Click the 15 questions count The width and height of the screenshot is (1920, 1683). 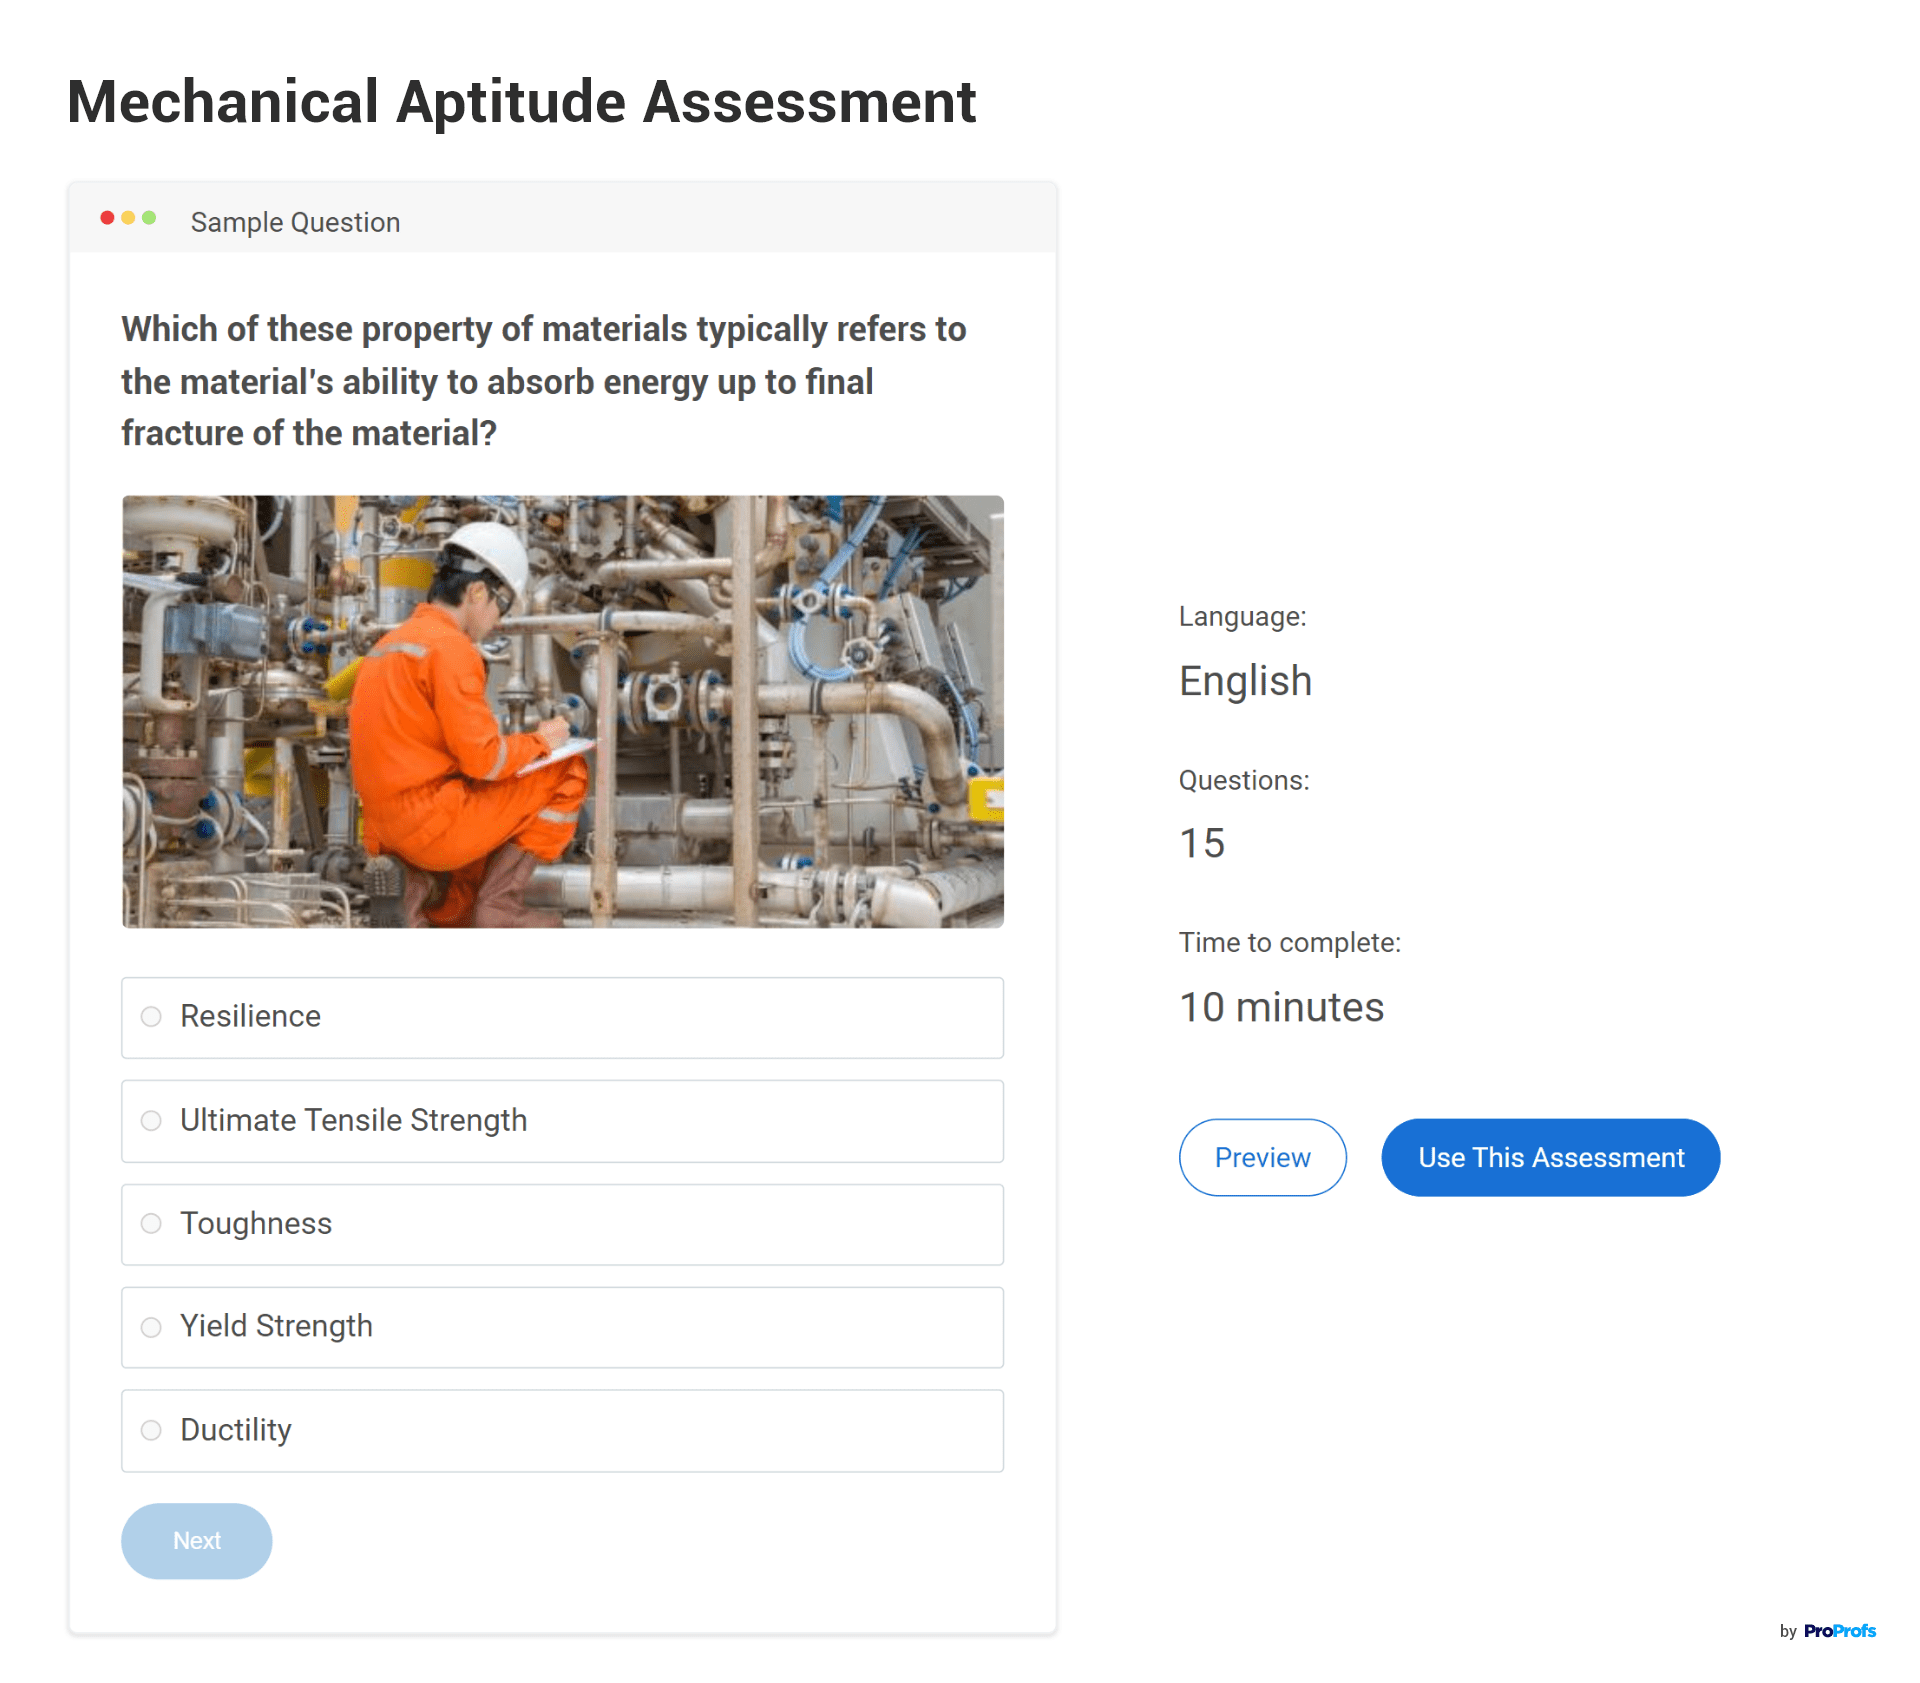[x=1201, y=843]
